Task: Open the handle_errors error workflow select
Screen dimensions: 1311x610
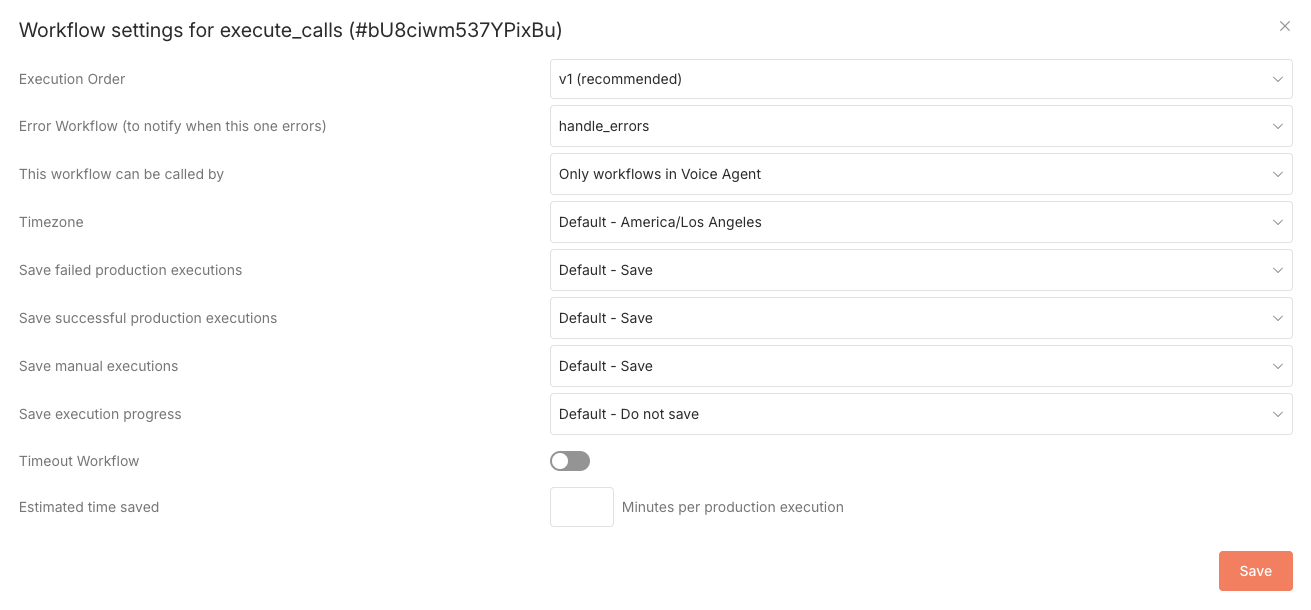Action: [x=900, y=127]
